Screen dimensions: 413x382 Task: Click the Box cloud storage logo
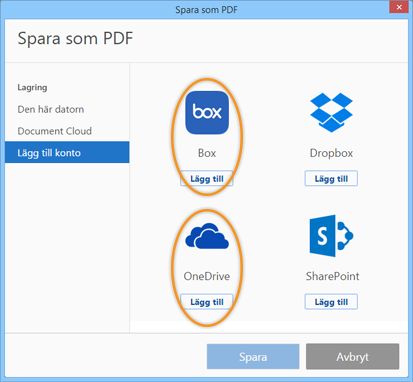click(x=207, y=113)
